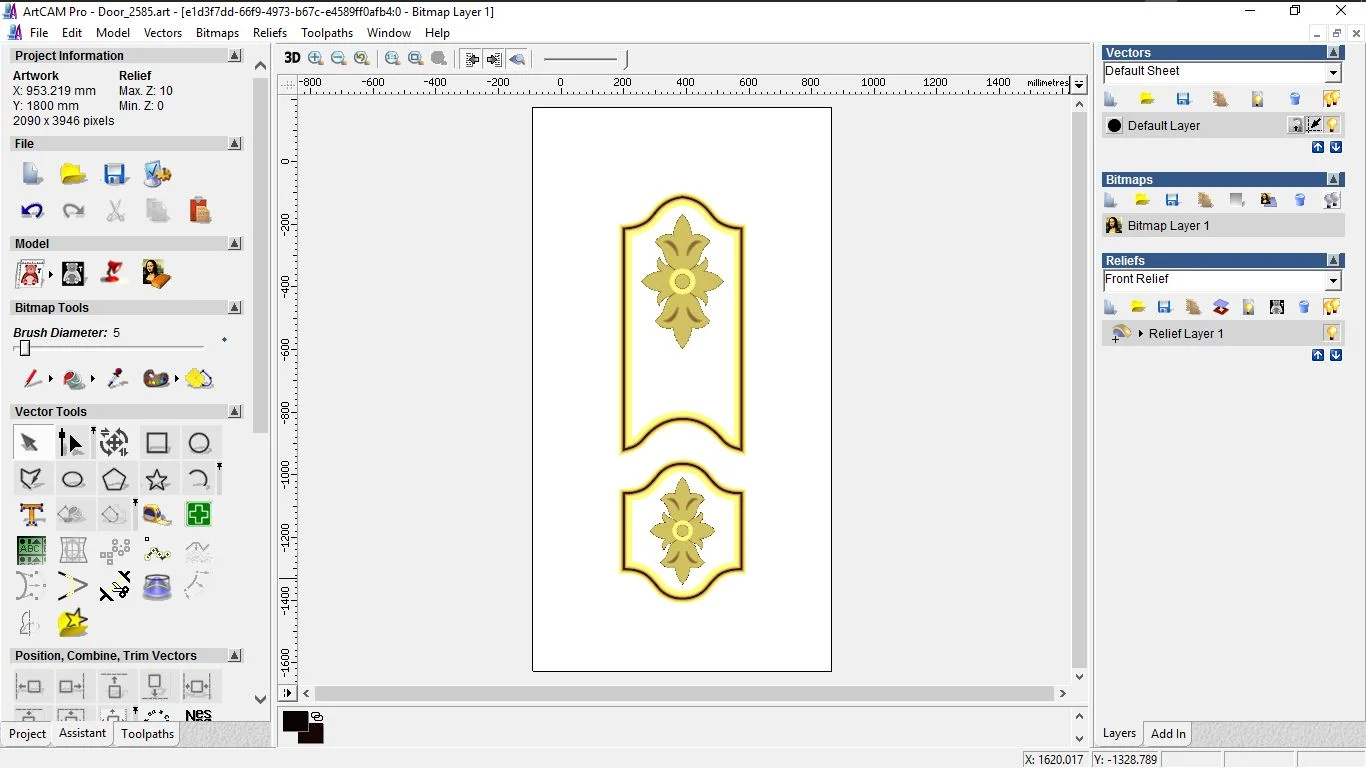
Task: Switch to the Toolpaths tab
Action: (147, 734)
